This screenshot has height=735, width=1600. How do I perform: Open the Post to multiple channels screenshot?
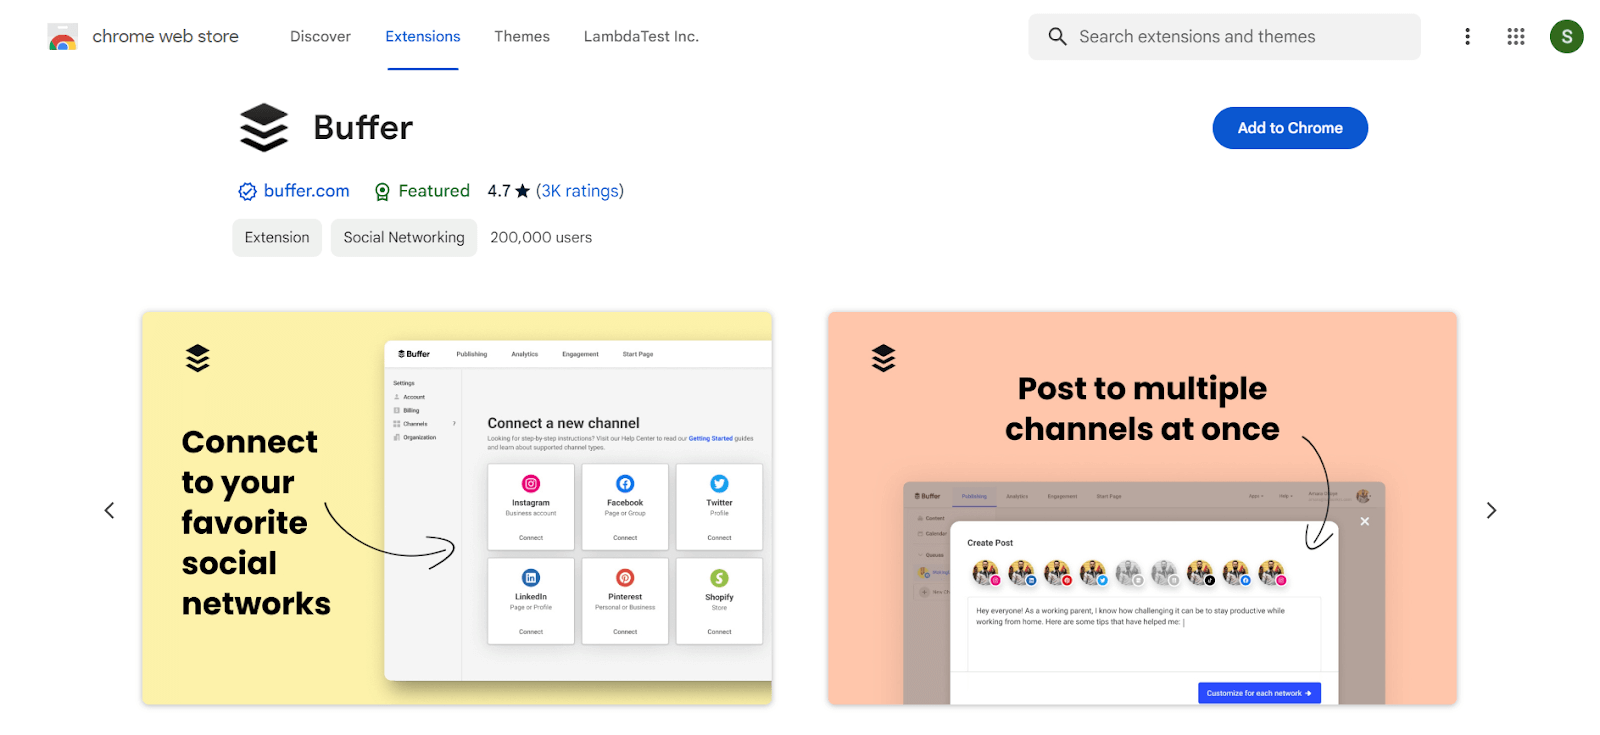(x=1142, y=508)
